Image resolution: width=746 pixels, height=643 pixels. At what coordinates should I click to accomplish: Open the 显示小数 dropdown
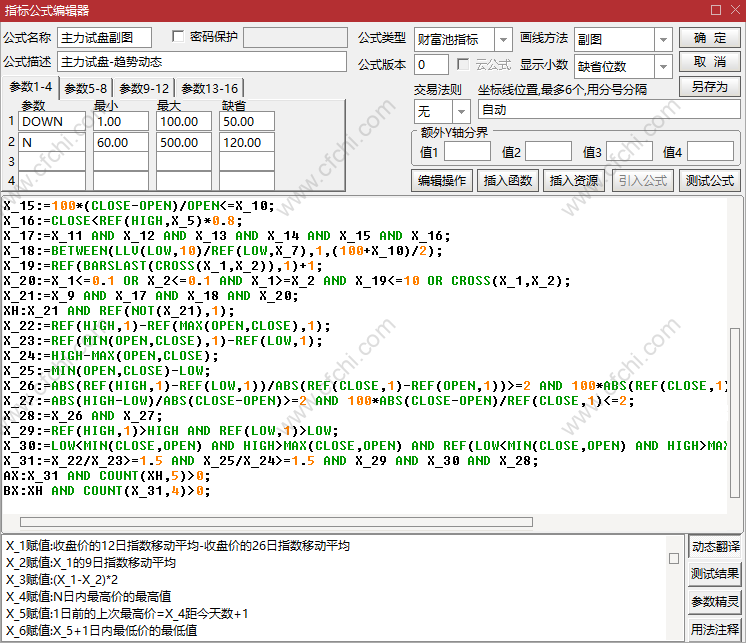(x=663, y=67)
